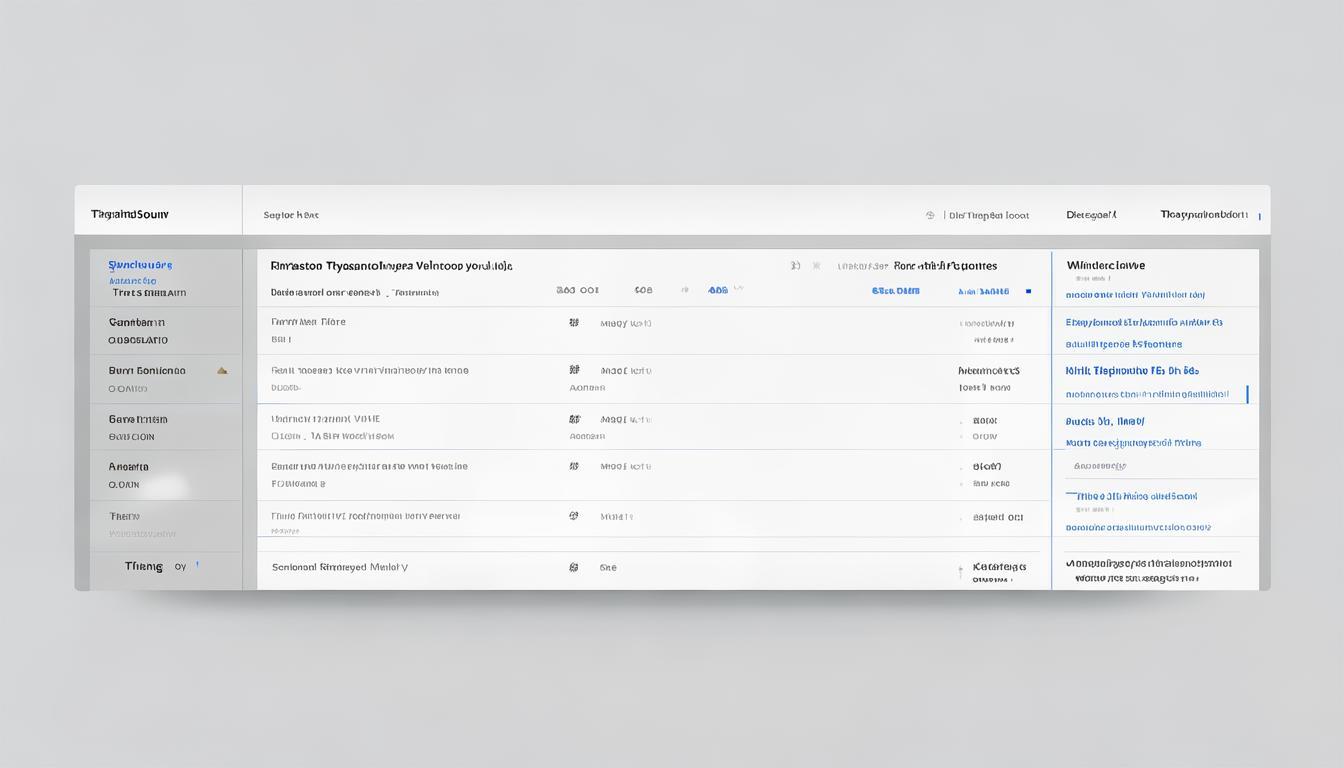This screenshot has height=768, width=1344.
Task: Click the Sagtor hear search field
Action: tap(291, 215)
